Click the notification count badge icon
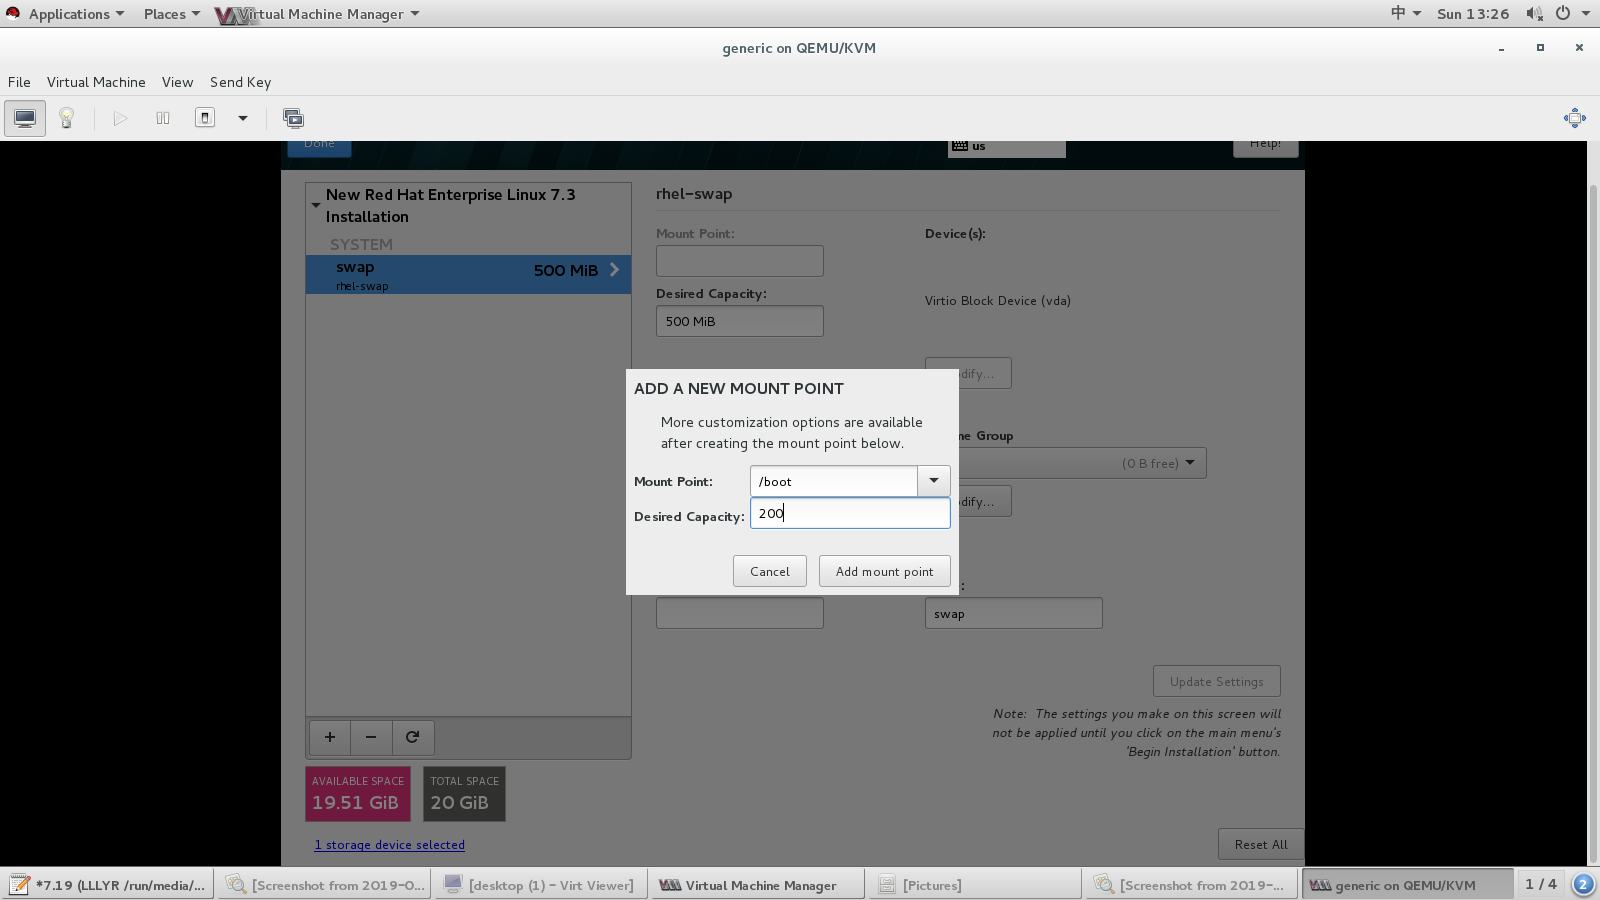 pyautogui.click(x=1583, y=884)
